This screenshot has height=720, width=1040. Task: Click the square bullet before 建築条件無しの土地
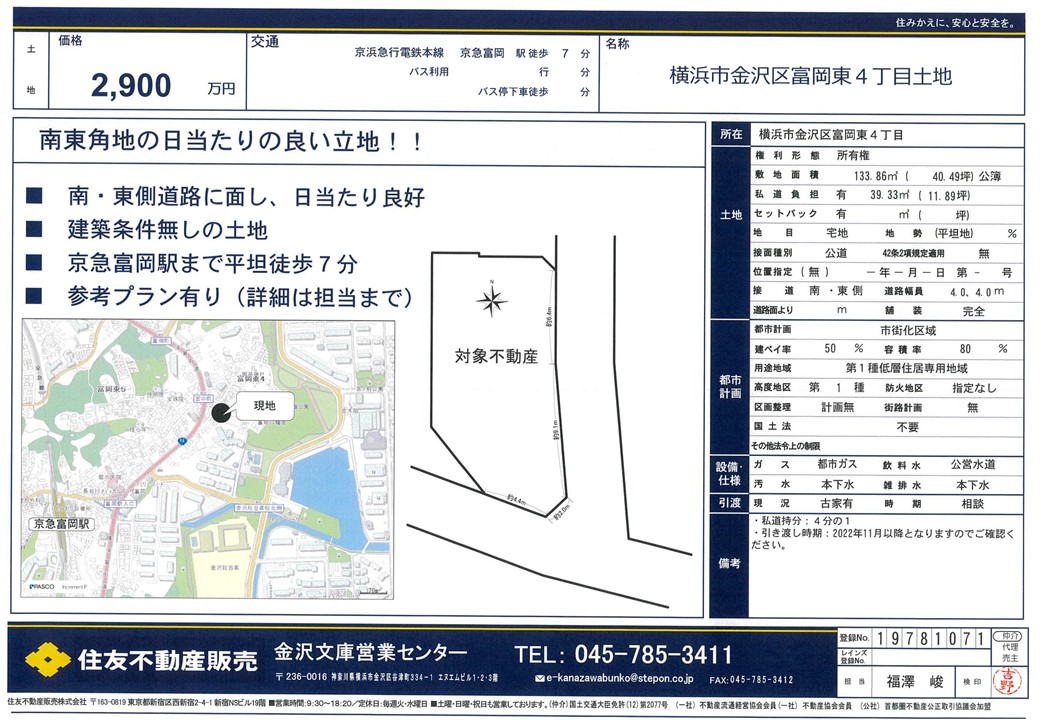[37, 231]
